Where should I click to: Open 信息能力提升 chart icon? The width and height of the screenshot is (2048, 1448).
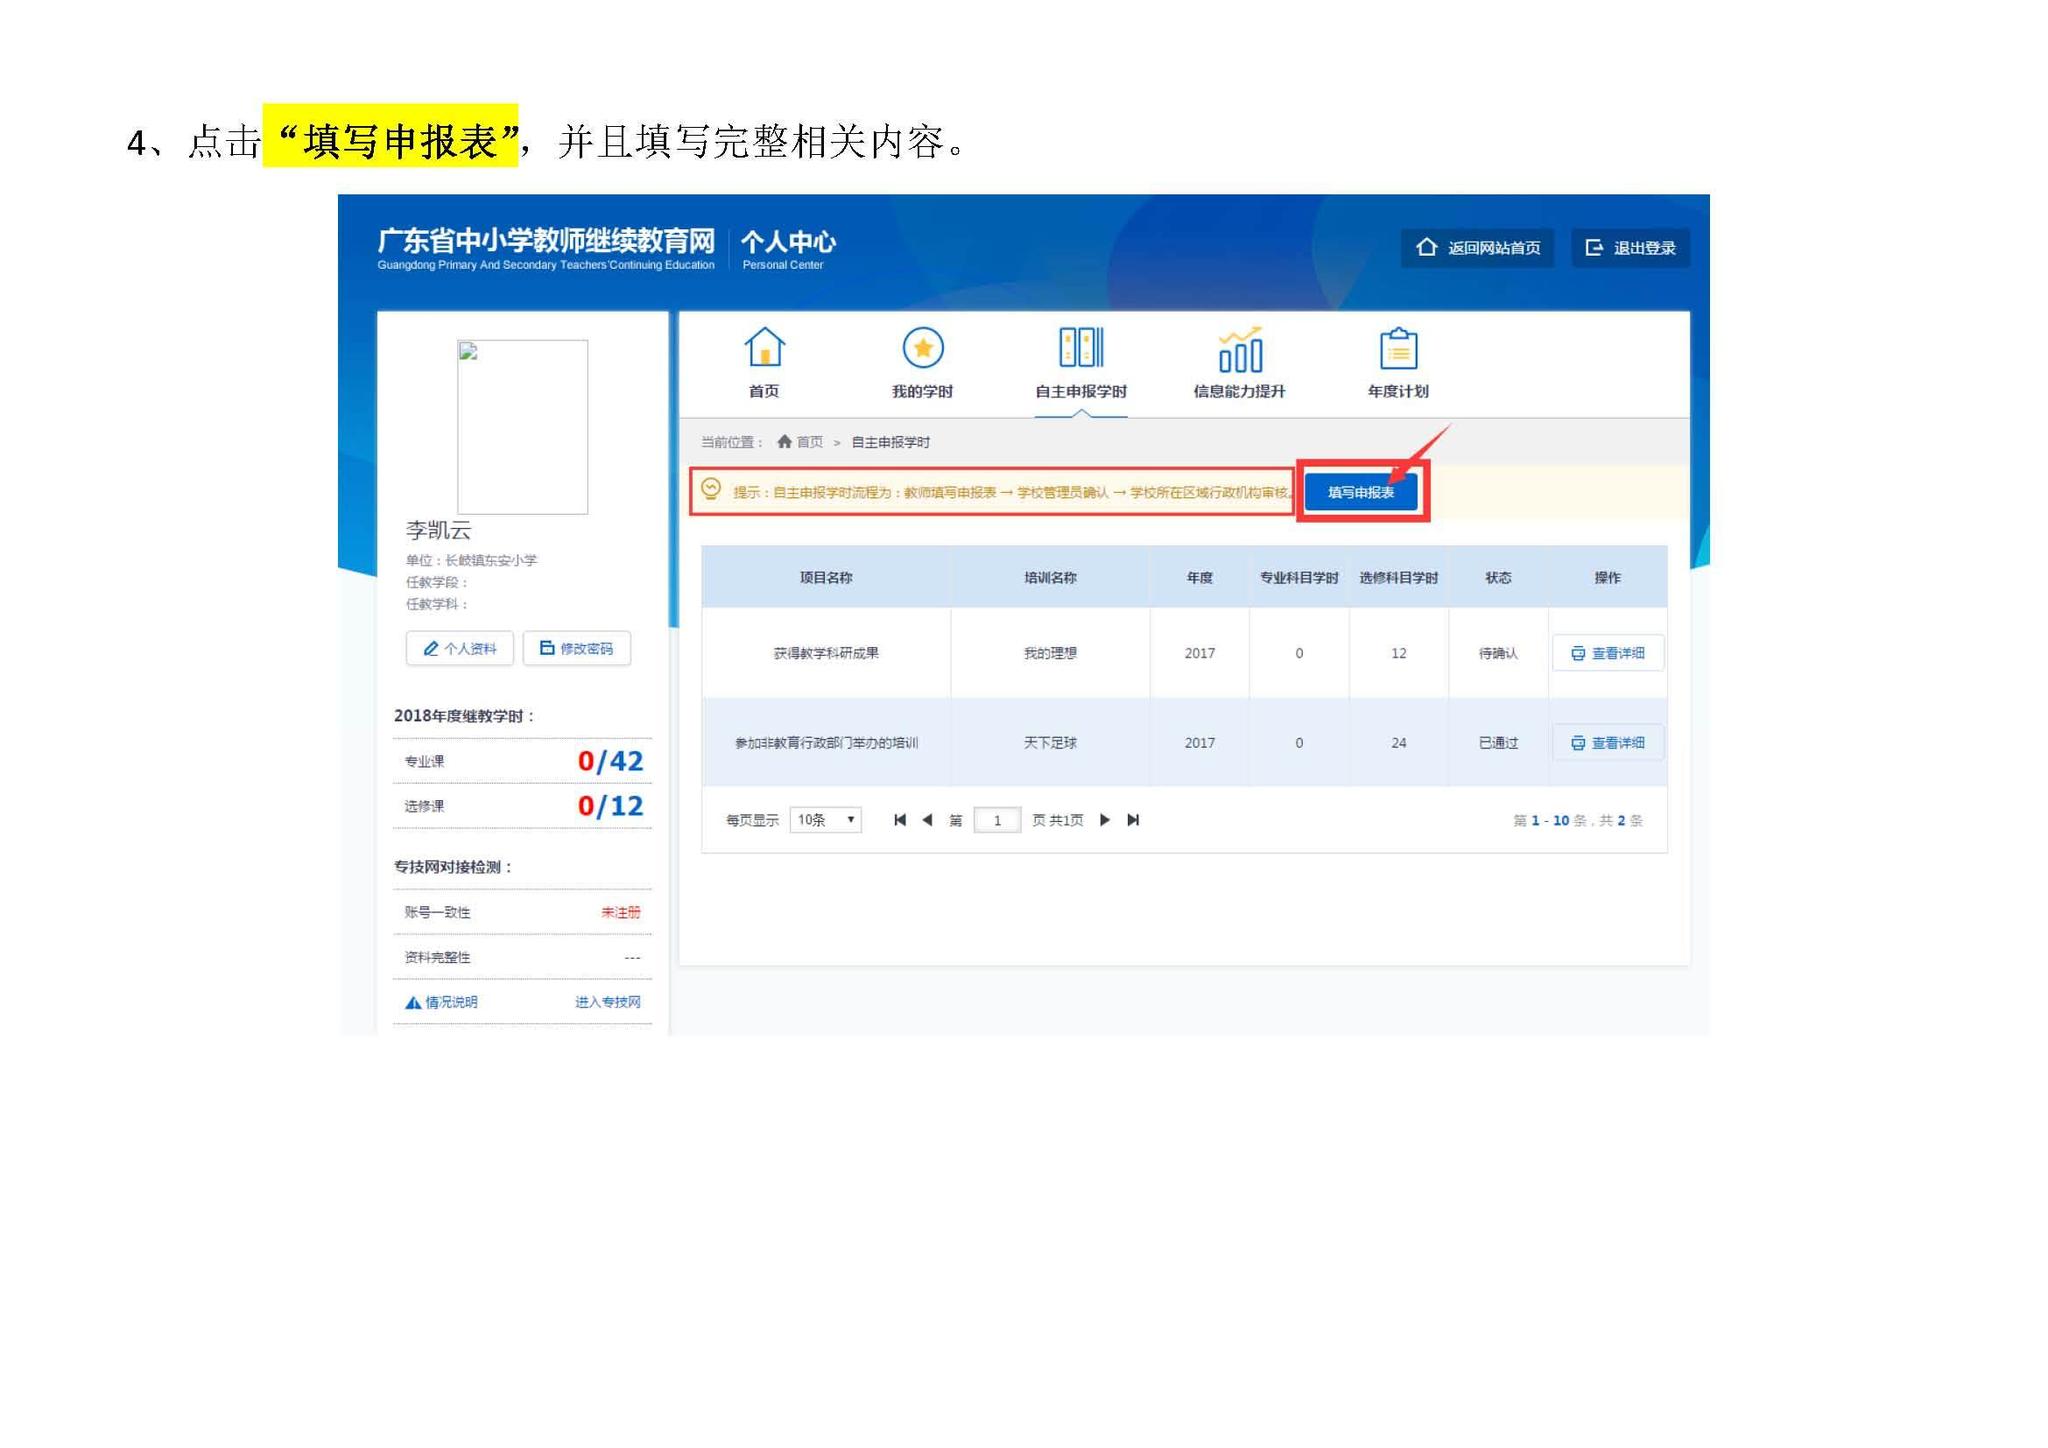(x=1239, y=350)
